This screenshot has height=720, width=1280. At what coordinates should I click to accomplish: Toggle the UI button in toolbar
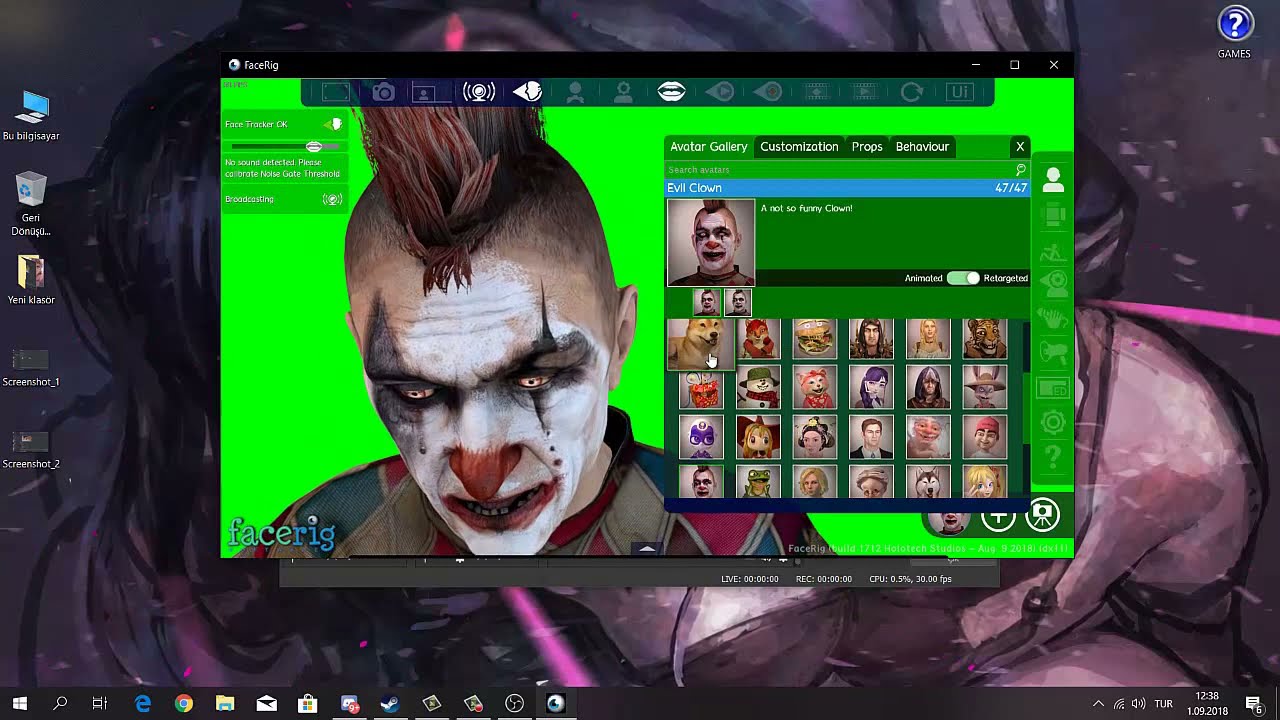959,92
